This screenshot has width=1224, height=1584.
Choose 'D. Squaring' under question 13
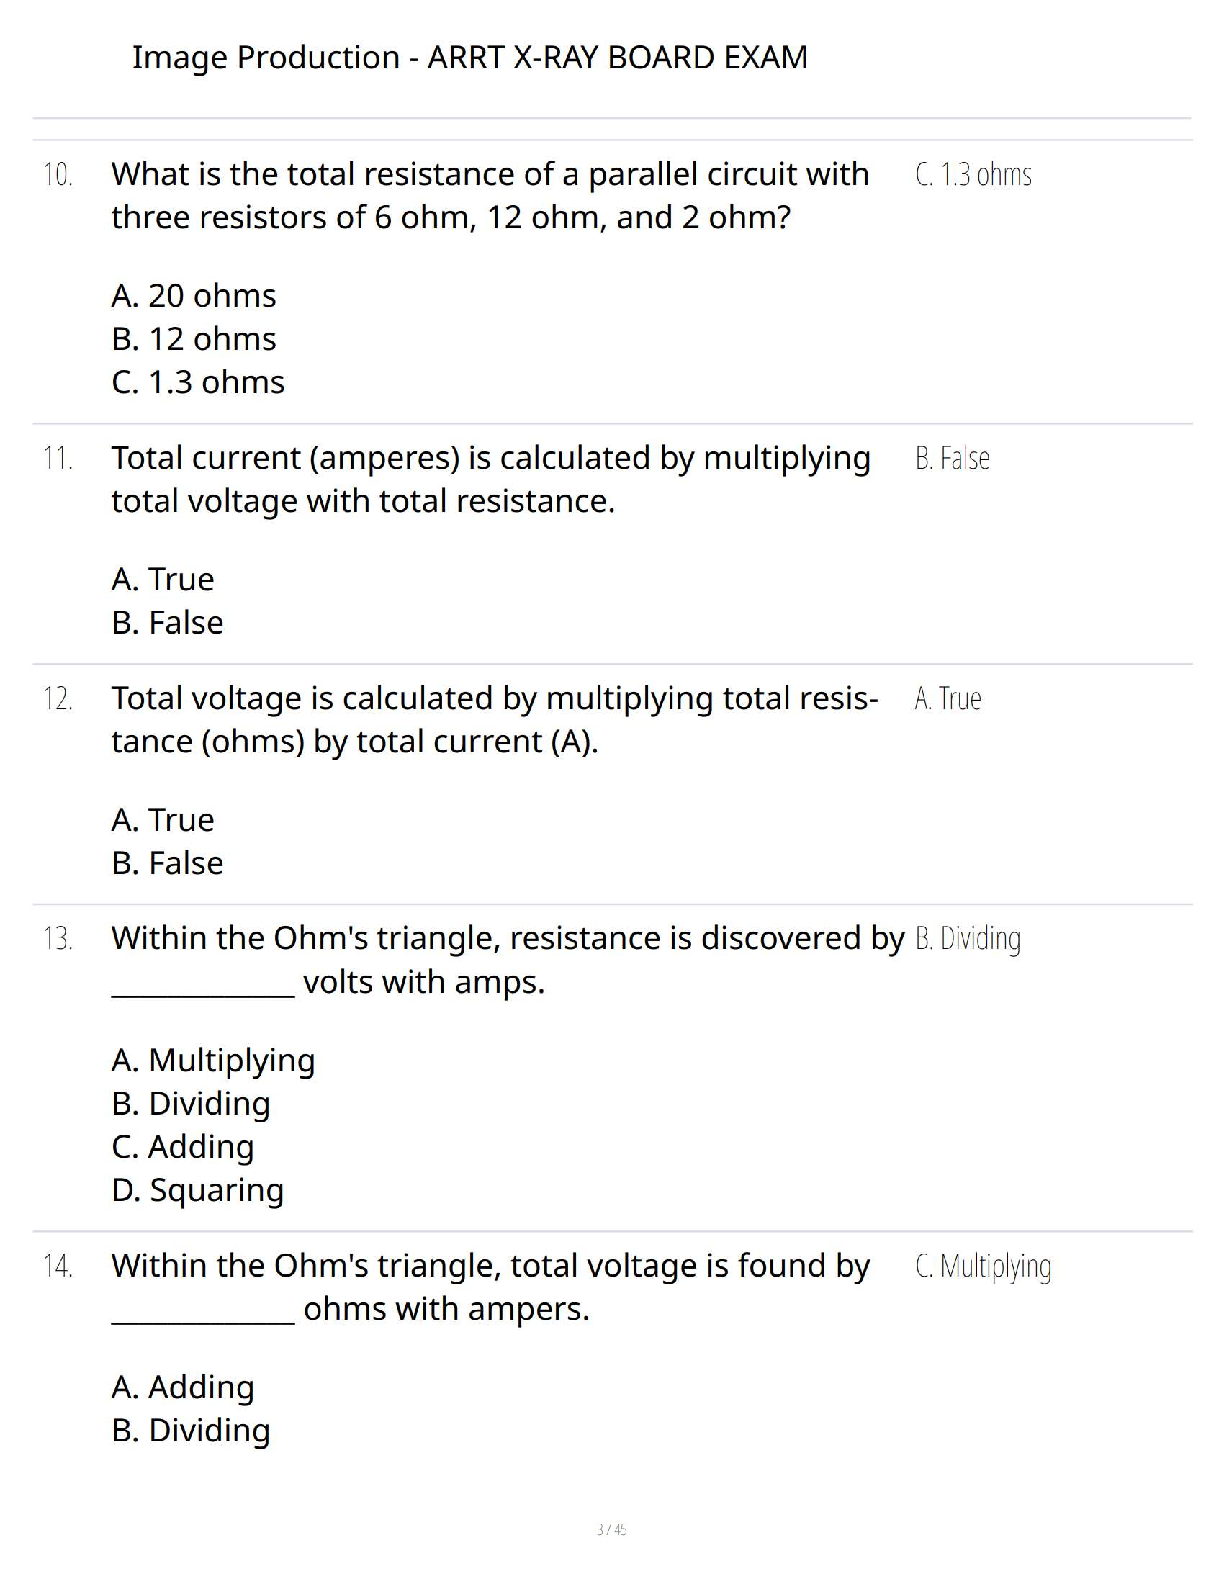point(198,1190)
